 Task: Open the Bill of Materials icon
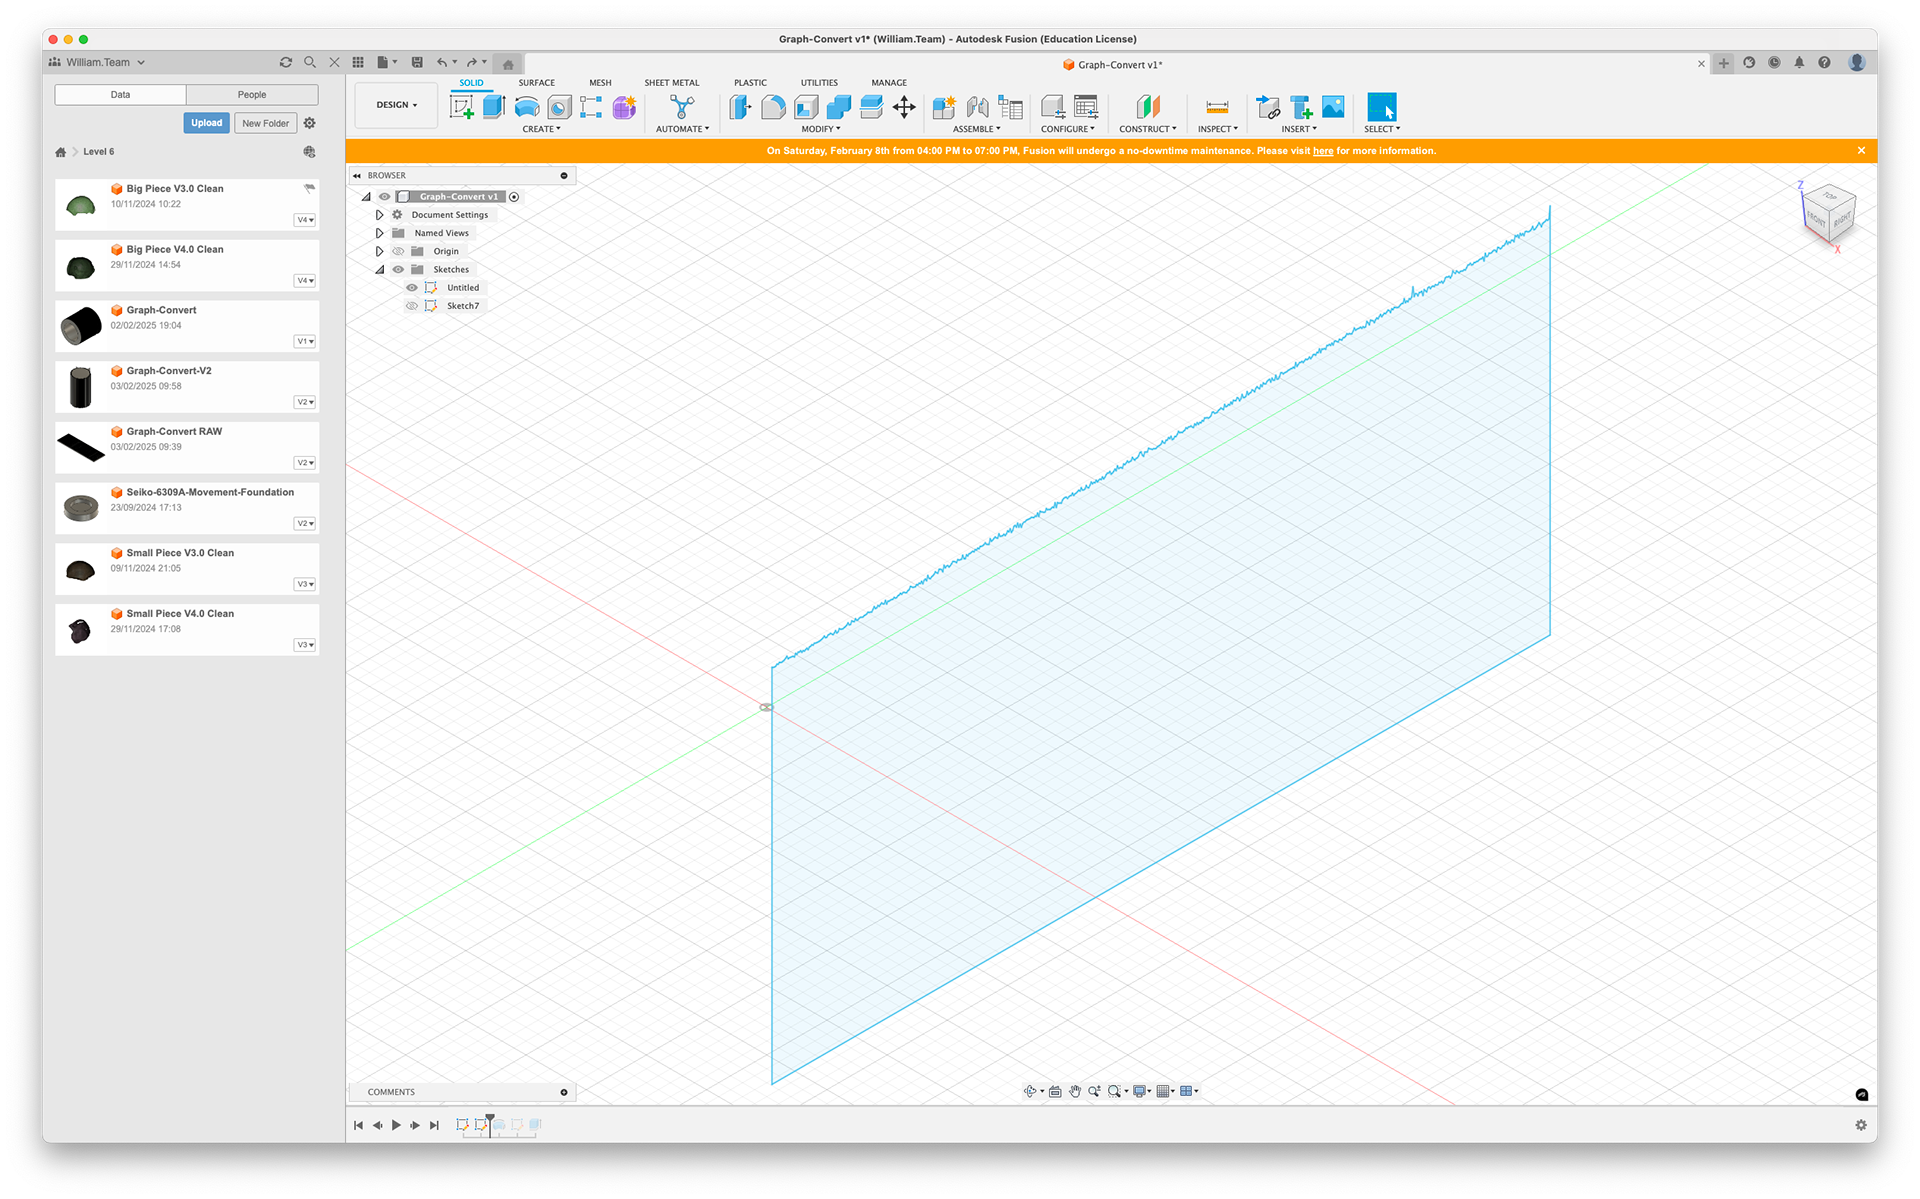[x=1011, y=107]
